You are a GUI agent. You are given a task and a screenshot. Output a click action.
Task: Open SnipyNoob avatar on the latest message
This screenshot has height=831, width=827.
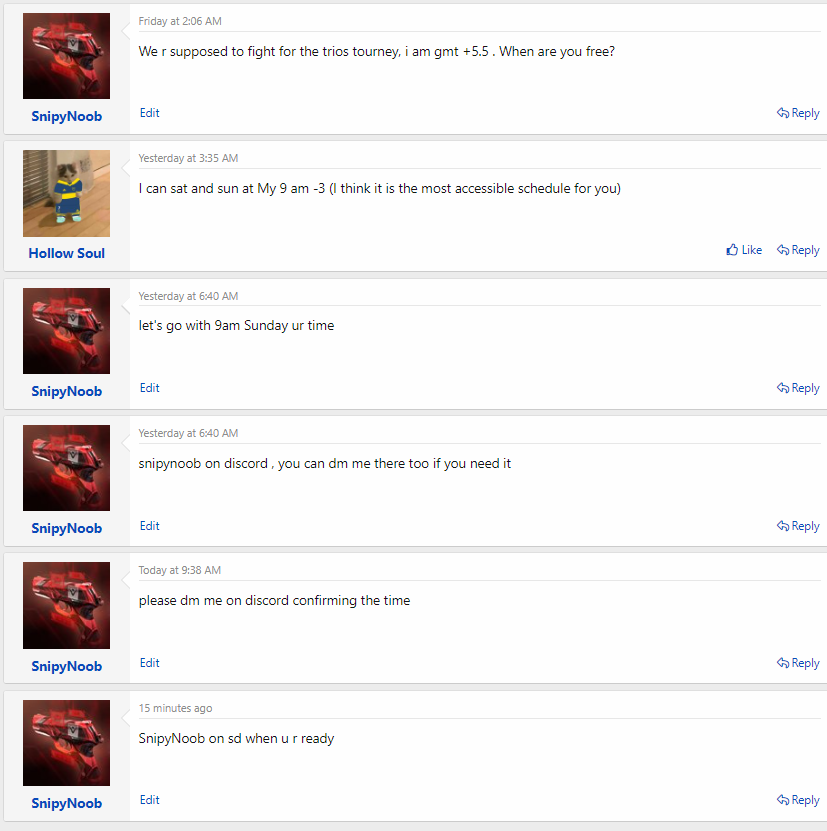coord(66,743)
